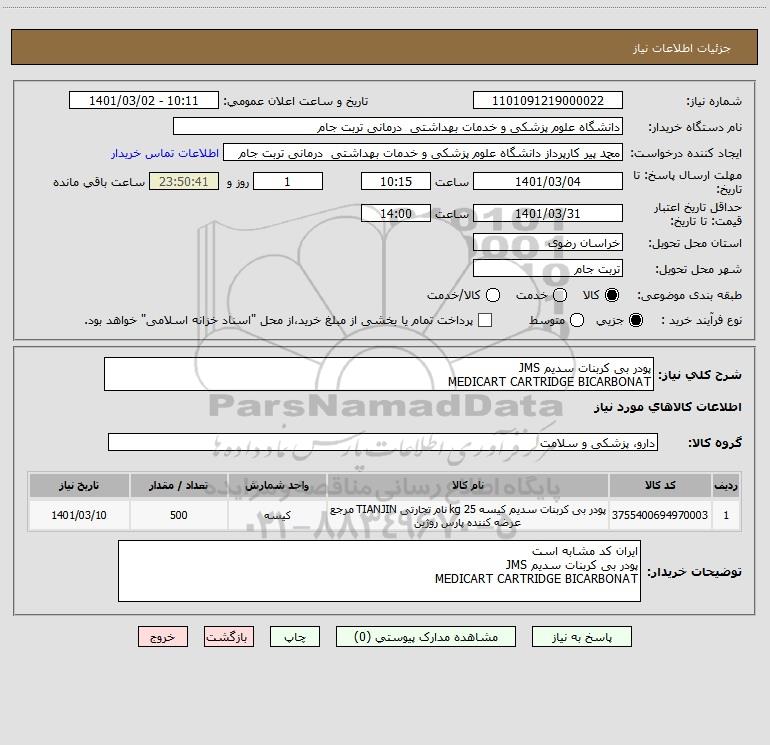Click the product name cell mentioning TIANJIN
The height and width of the screenshot is (745, 770).
coord(468,516)
